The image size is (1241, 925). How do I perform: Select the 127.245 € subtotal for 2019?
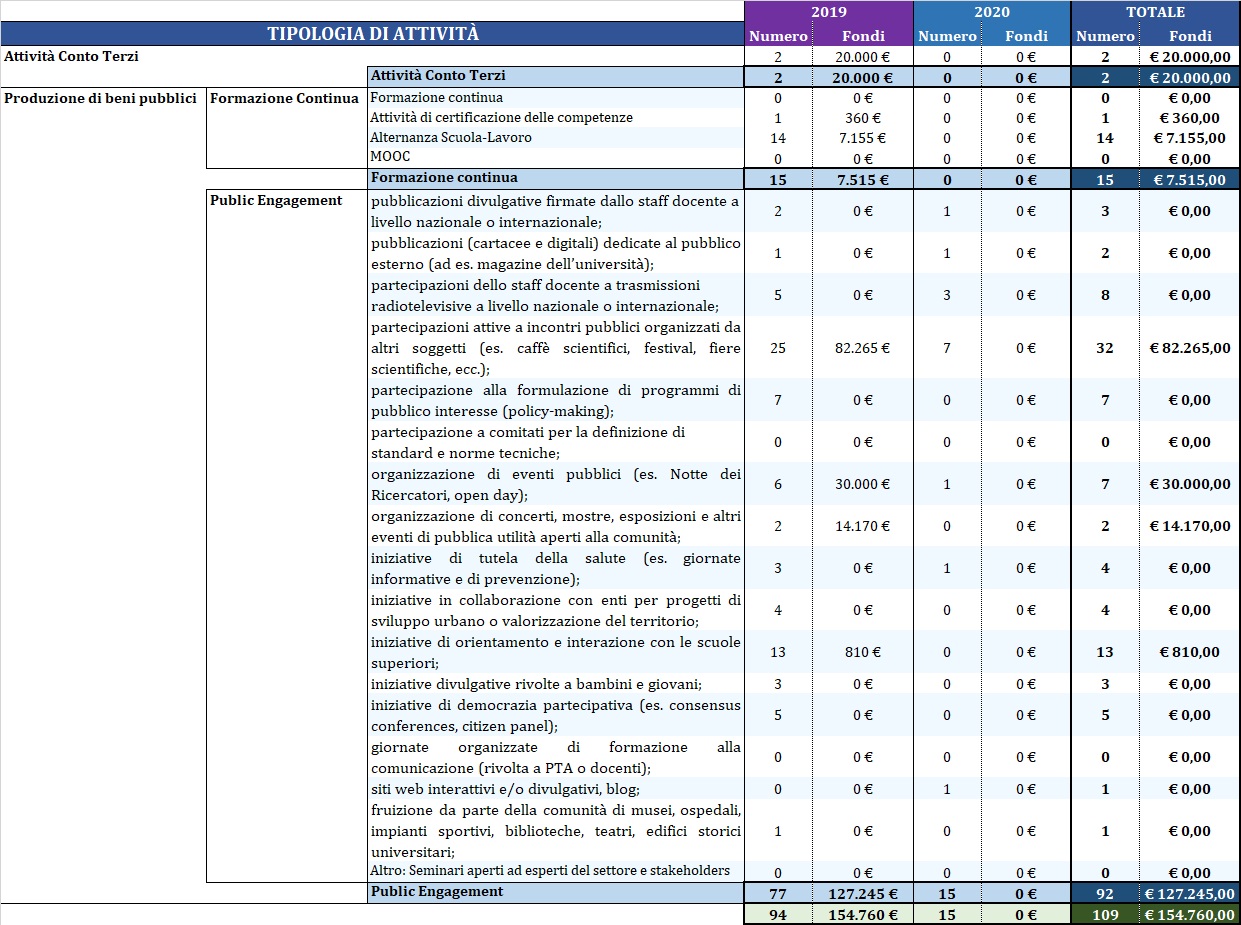pos(863,894)
